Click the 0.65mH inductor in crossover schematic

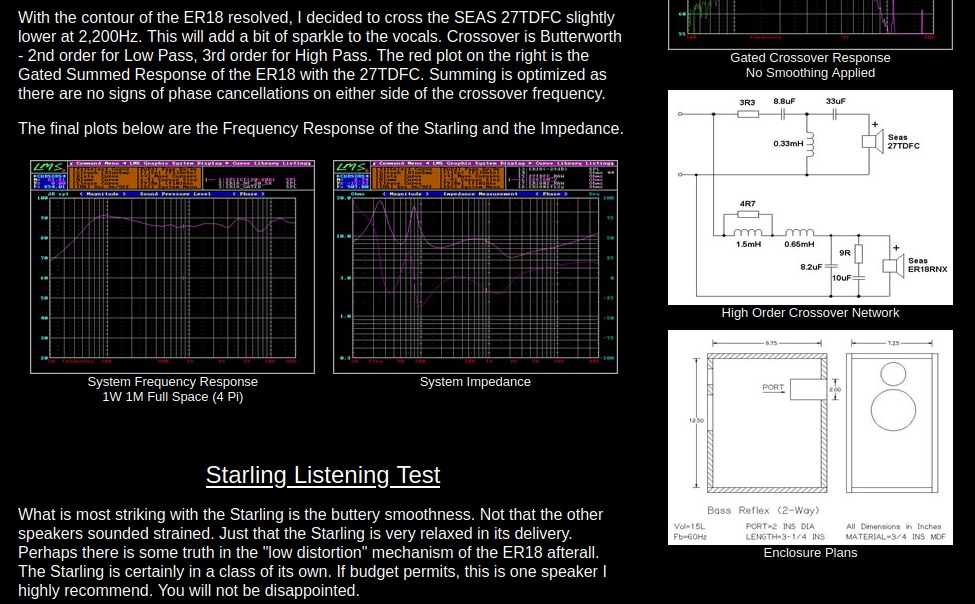(800, 233)
